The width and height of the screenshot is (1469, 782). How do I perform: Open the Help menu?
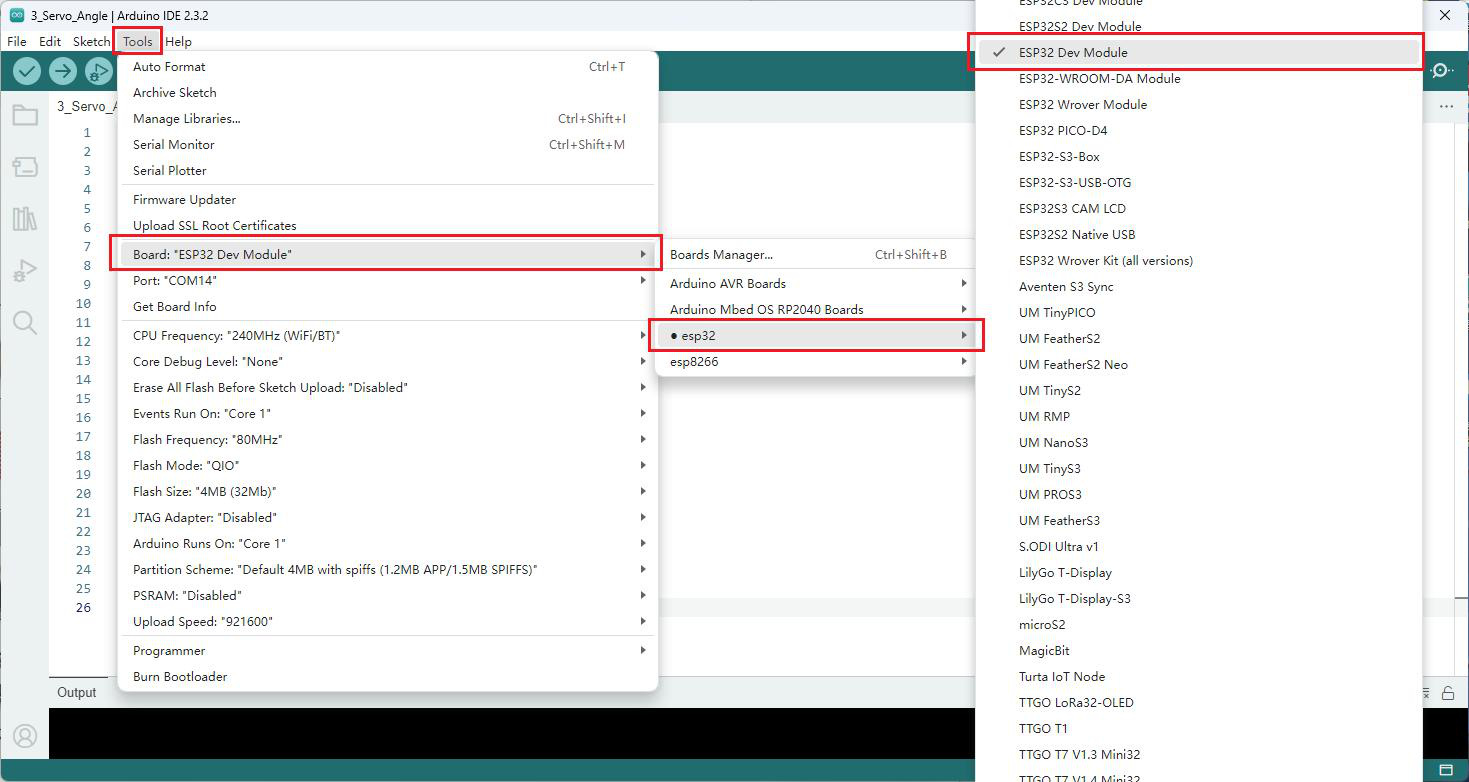179,42
